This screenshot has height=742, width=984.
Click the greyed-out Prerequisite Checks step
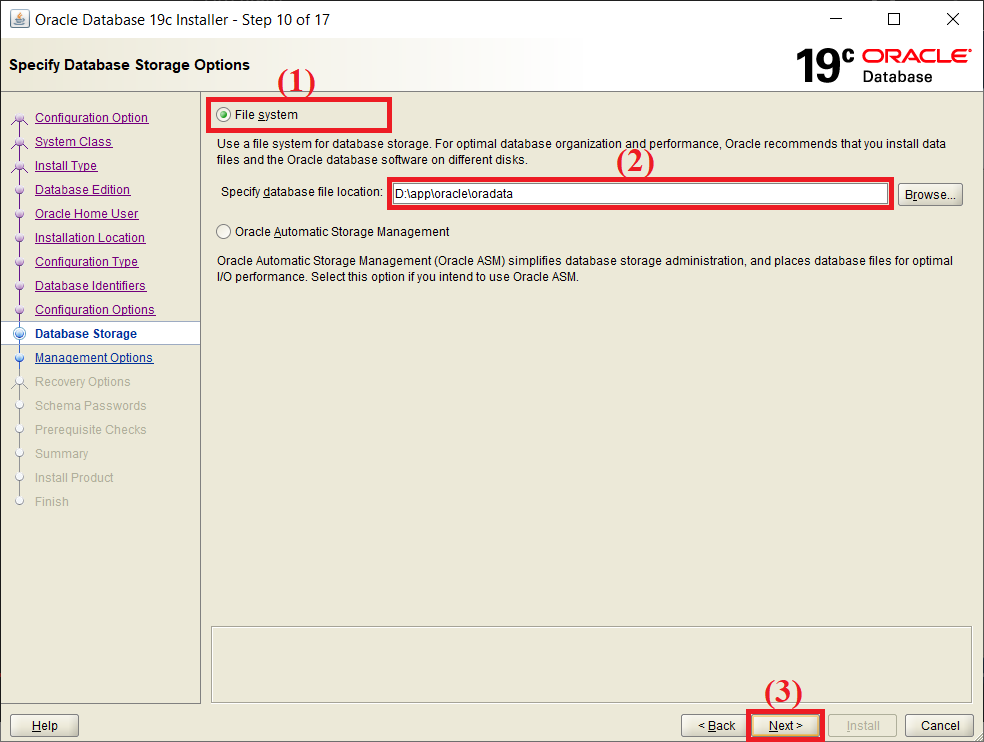(90, 429)
